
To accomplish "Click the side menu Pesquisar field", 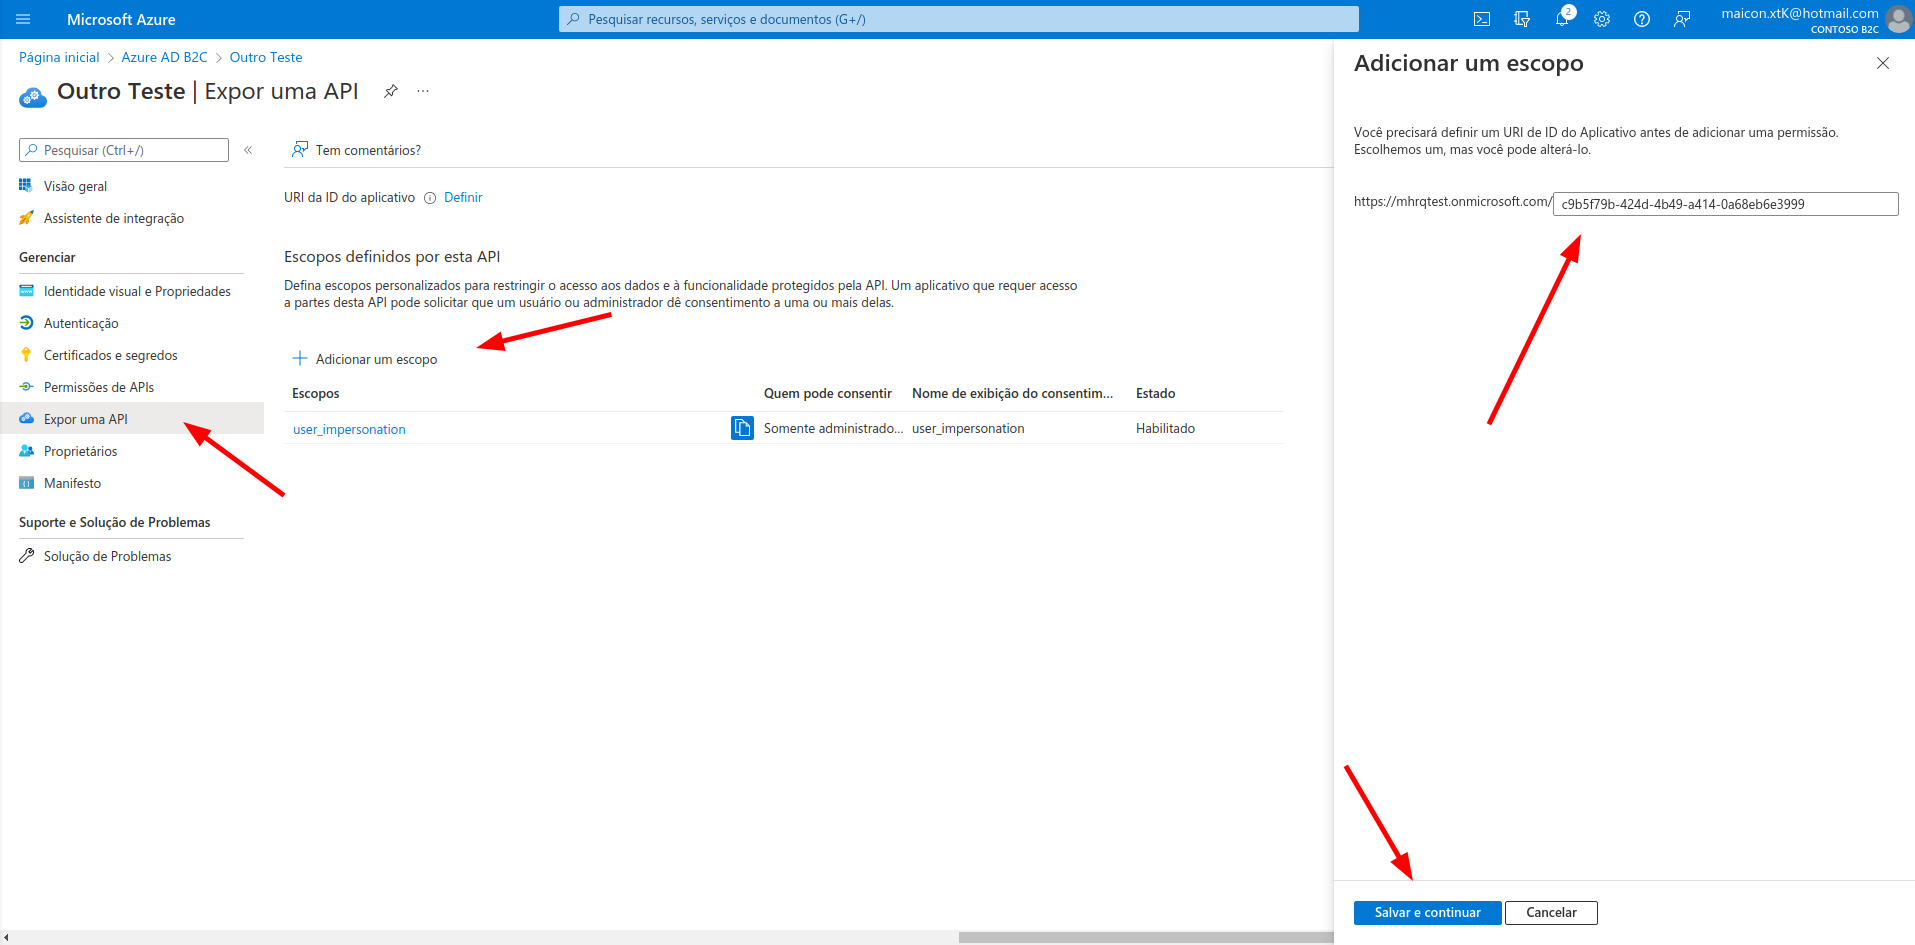I will pos(124,150).
